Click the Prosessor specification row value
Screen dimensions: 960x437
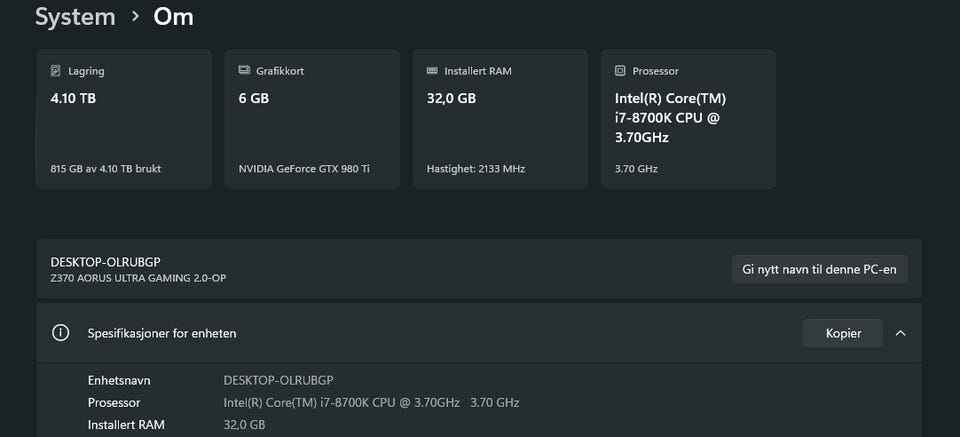tap(371, 402)
